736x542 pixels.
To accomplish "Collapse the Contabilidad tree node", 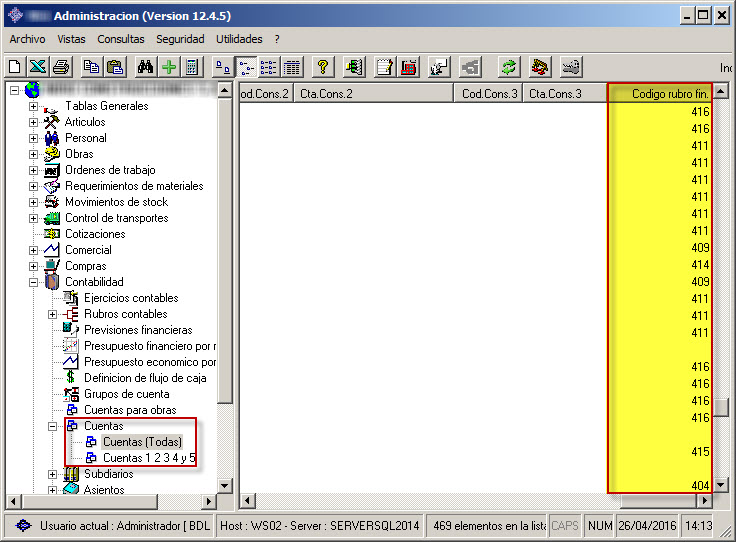I will coord(34,282).
